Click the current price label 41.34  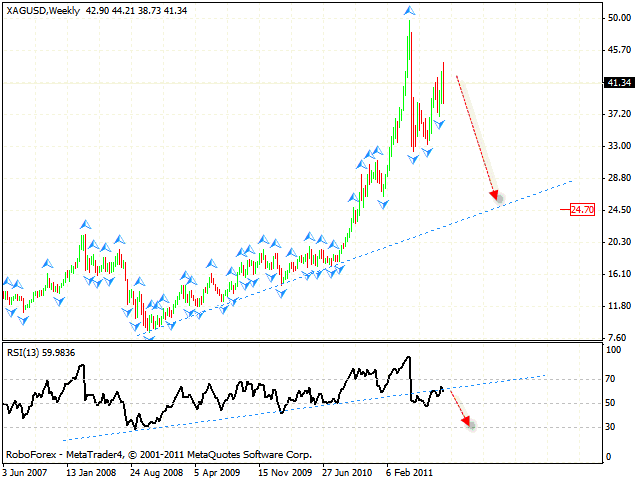(617, 84)
